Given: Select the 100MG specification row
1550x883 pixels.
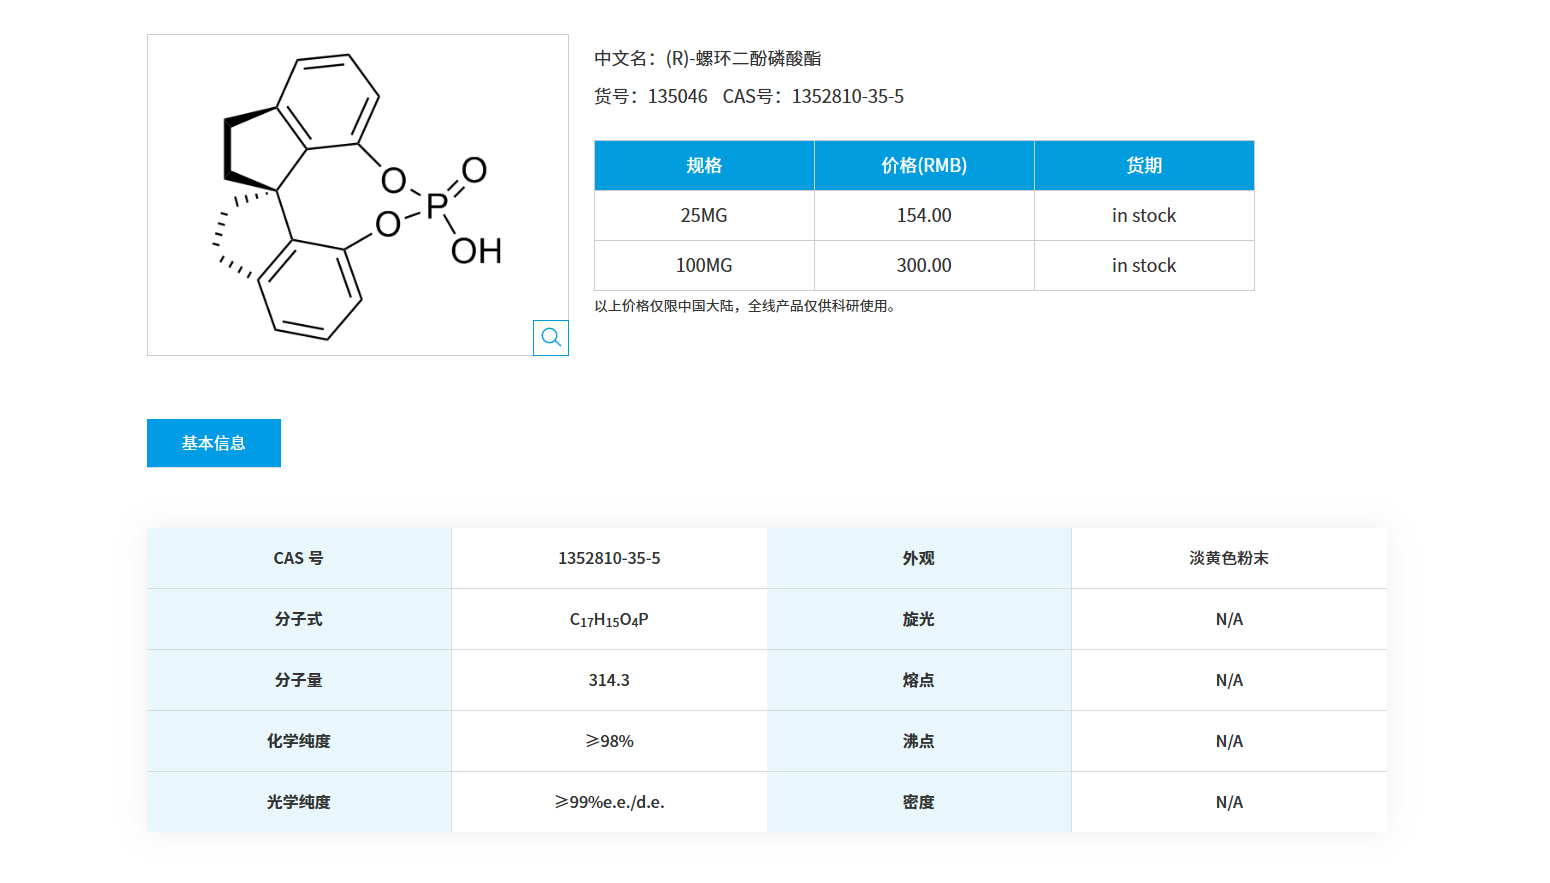Looking at the screenshot, I should [703, 265].
